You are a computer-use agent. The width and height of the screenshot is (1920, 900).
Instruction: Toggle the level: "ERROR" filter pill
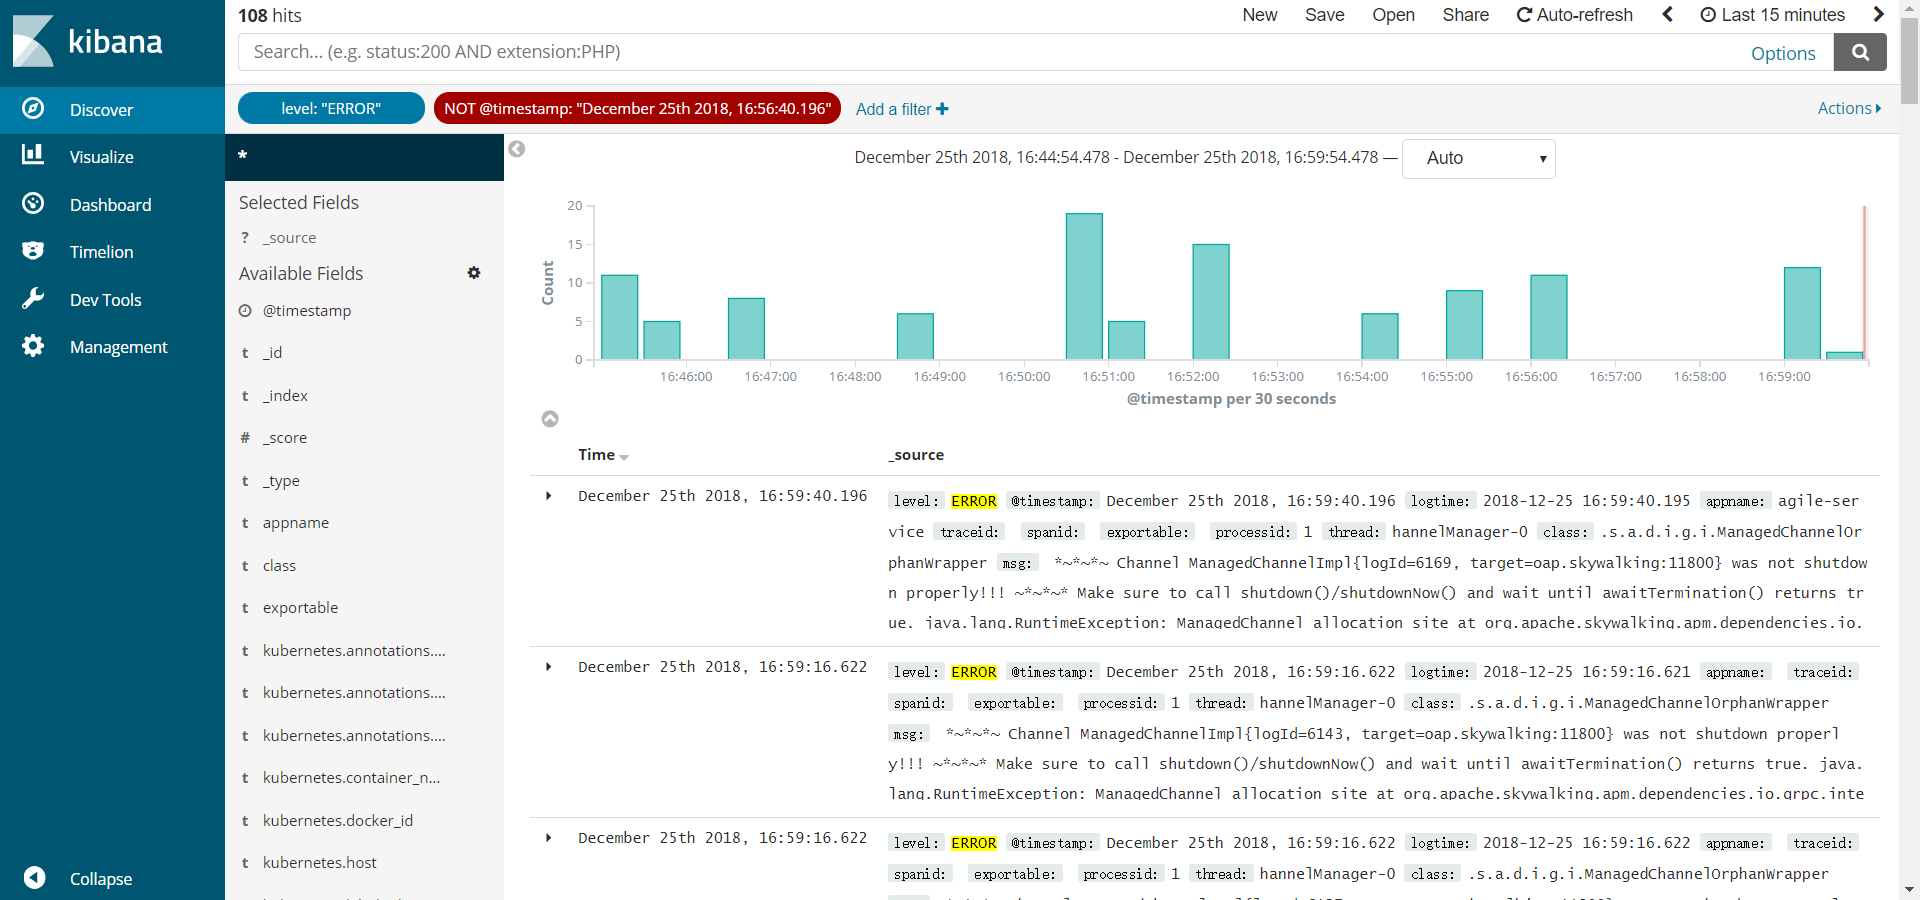click(331, 108)
